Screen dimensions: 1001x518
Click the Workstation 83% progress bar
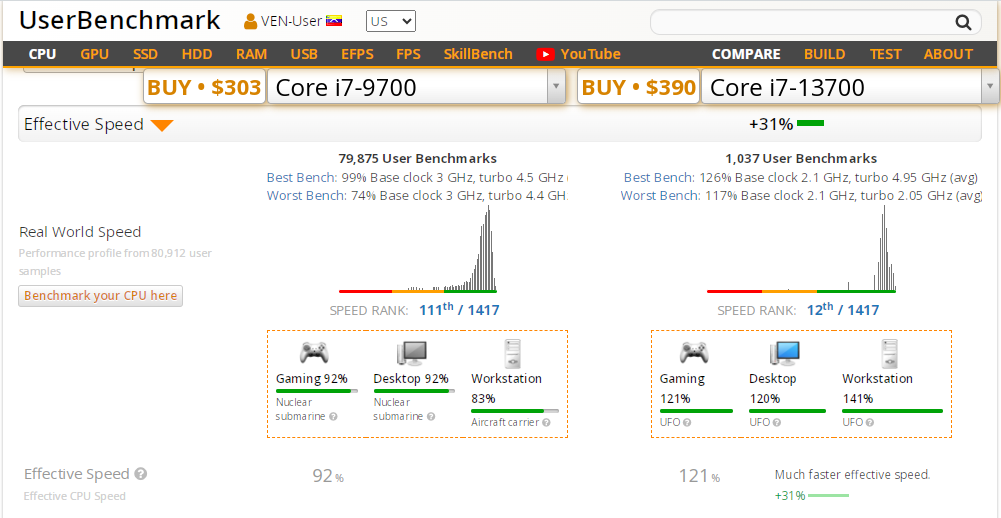pos(515,411)
